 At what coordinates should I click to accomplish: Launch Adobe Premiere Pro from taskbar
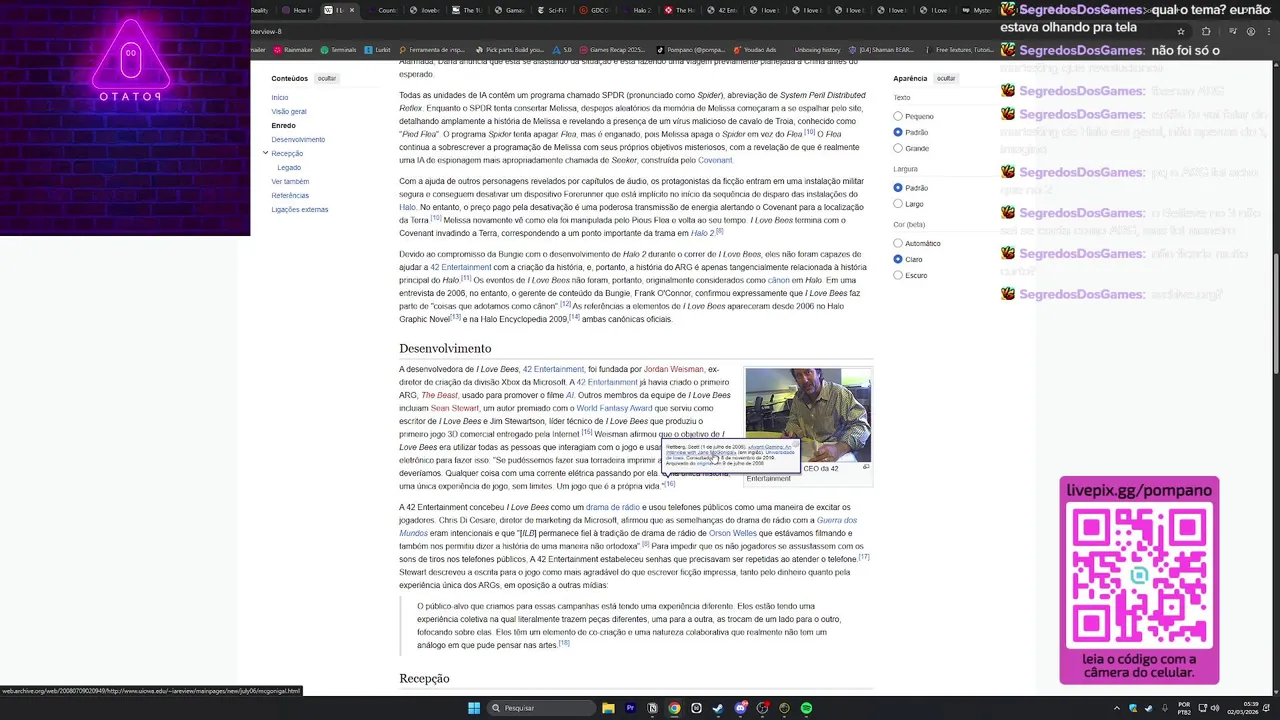pyautogui.click(x=630, y=708)
